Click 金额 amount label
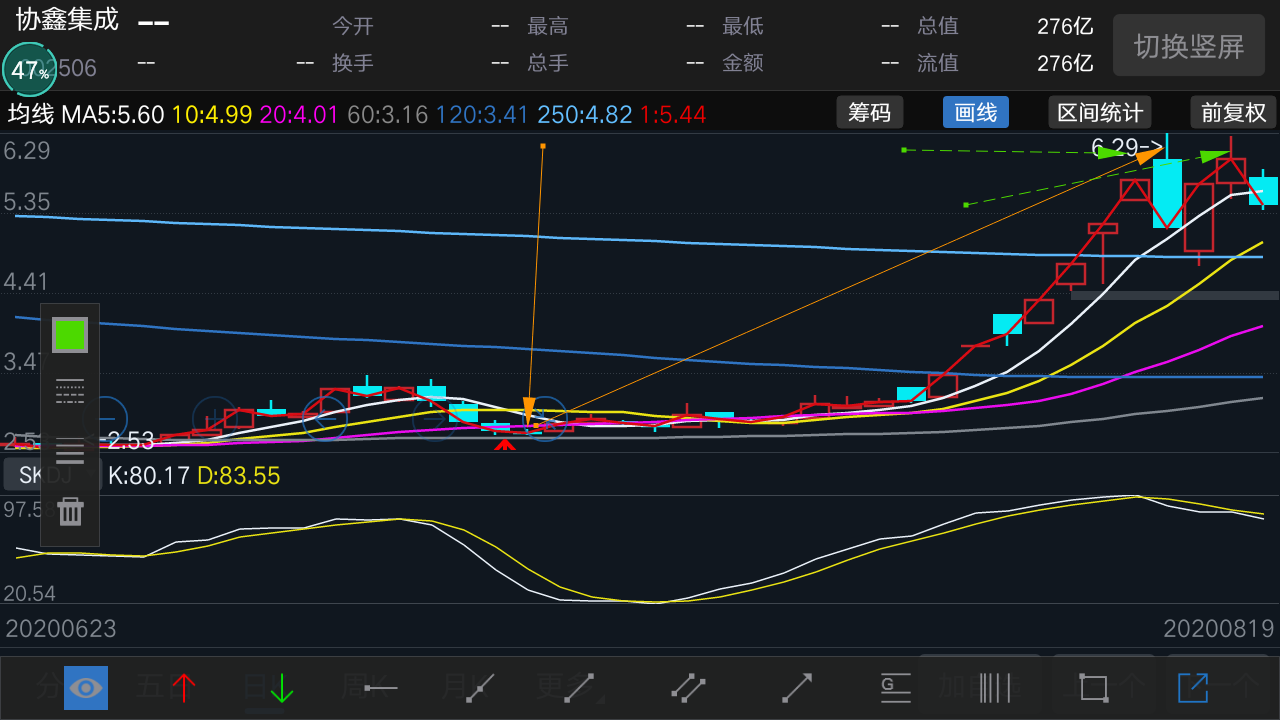 [x=743, y=63]
